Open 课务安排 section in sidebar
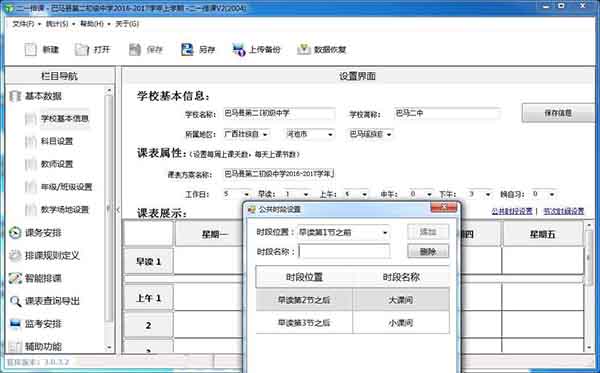This screenshot has width=600, height=373. point(43,233)
